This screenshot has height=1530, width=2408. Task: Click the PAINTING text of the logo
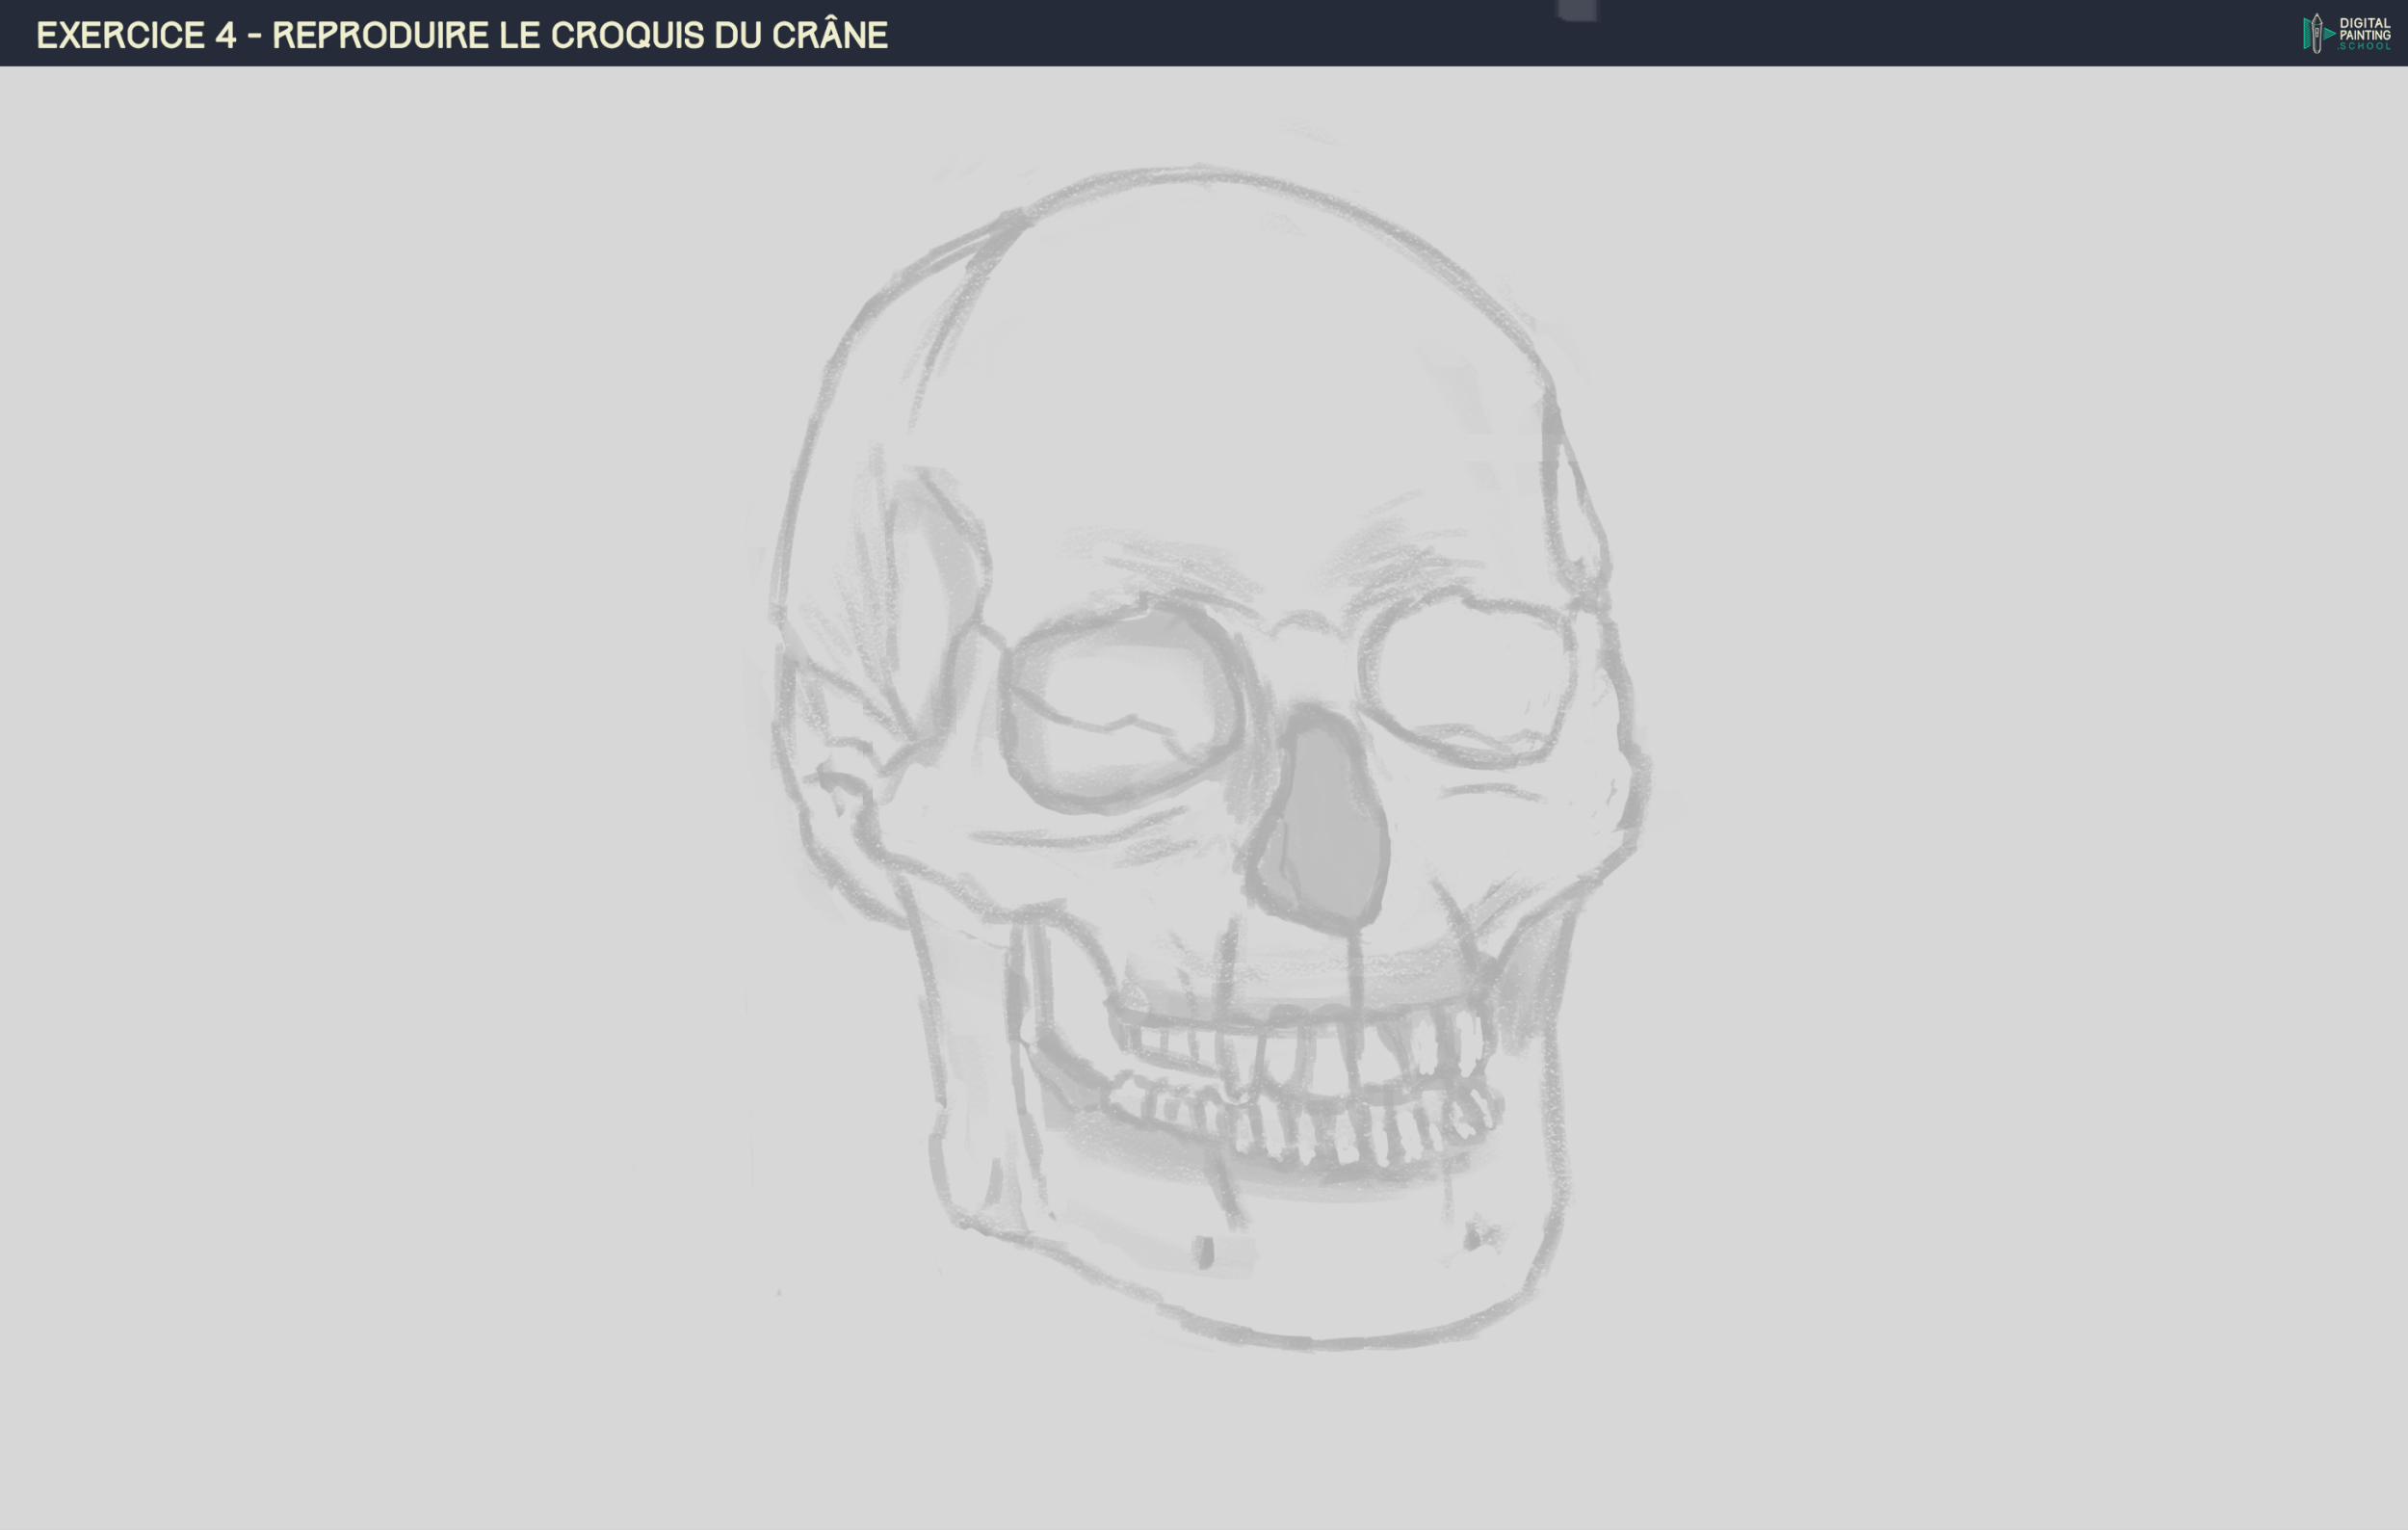2368,36
